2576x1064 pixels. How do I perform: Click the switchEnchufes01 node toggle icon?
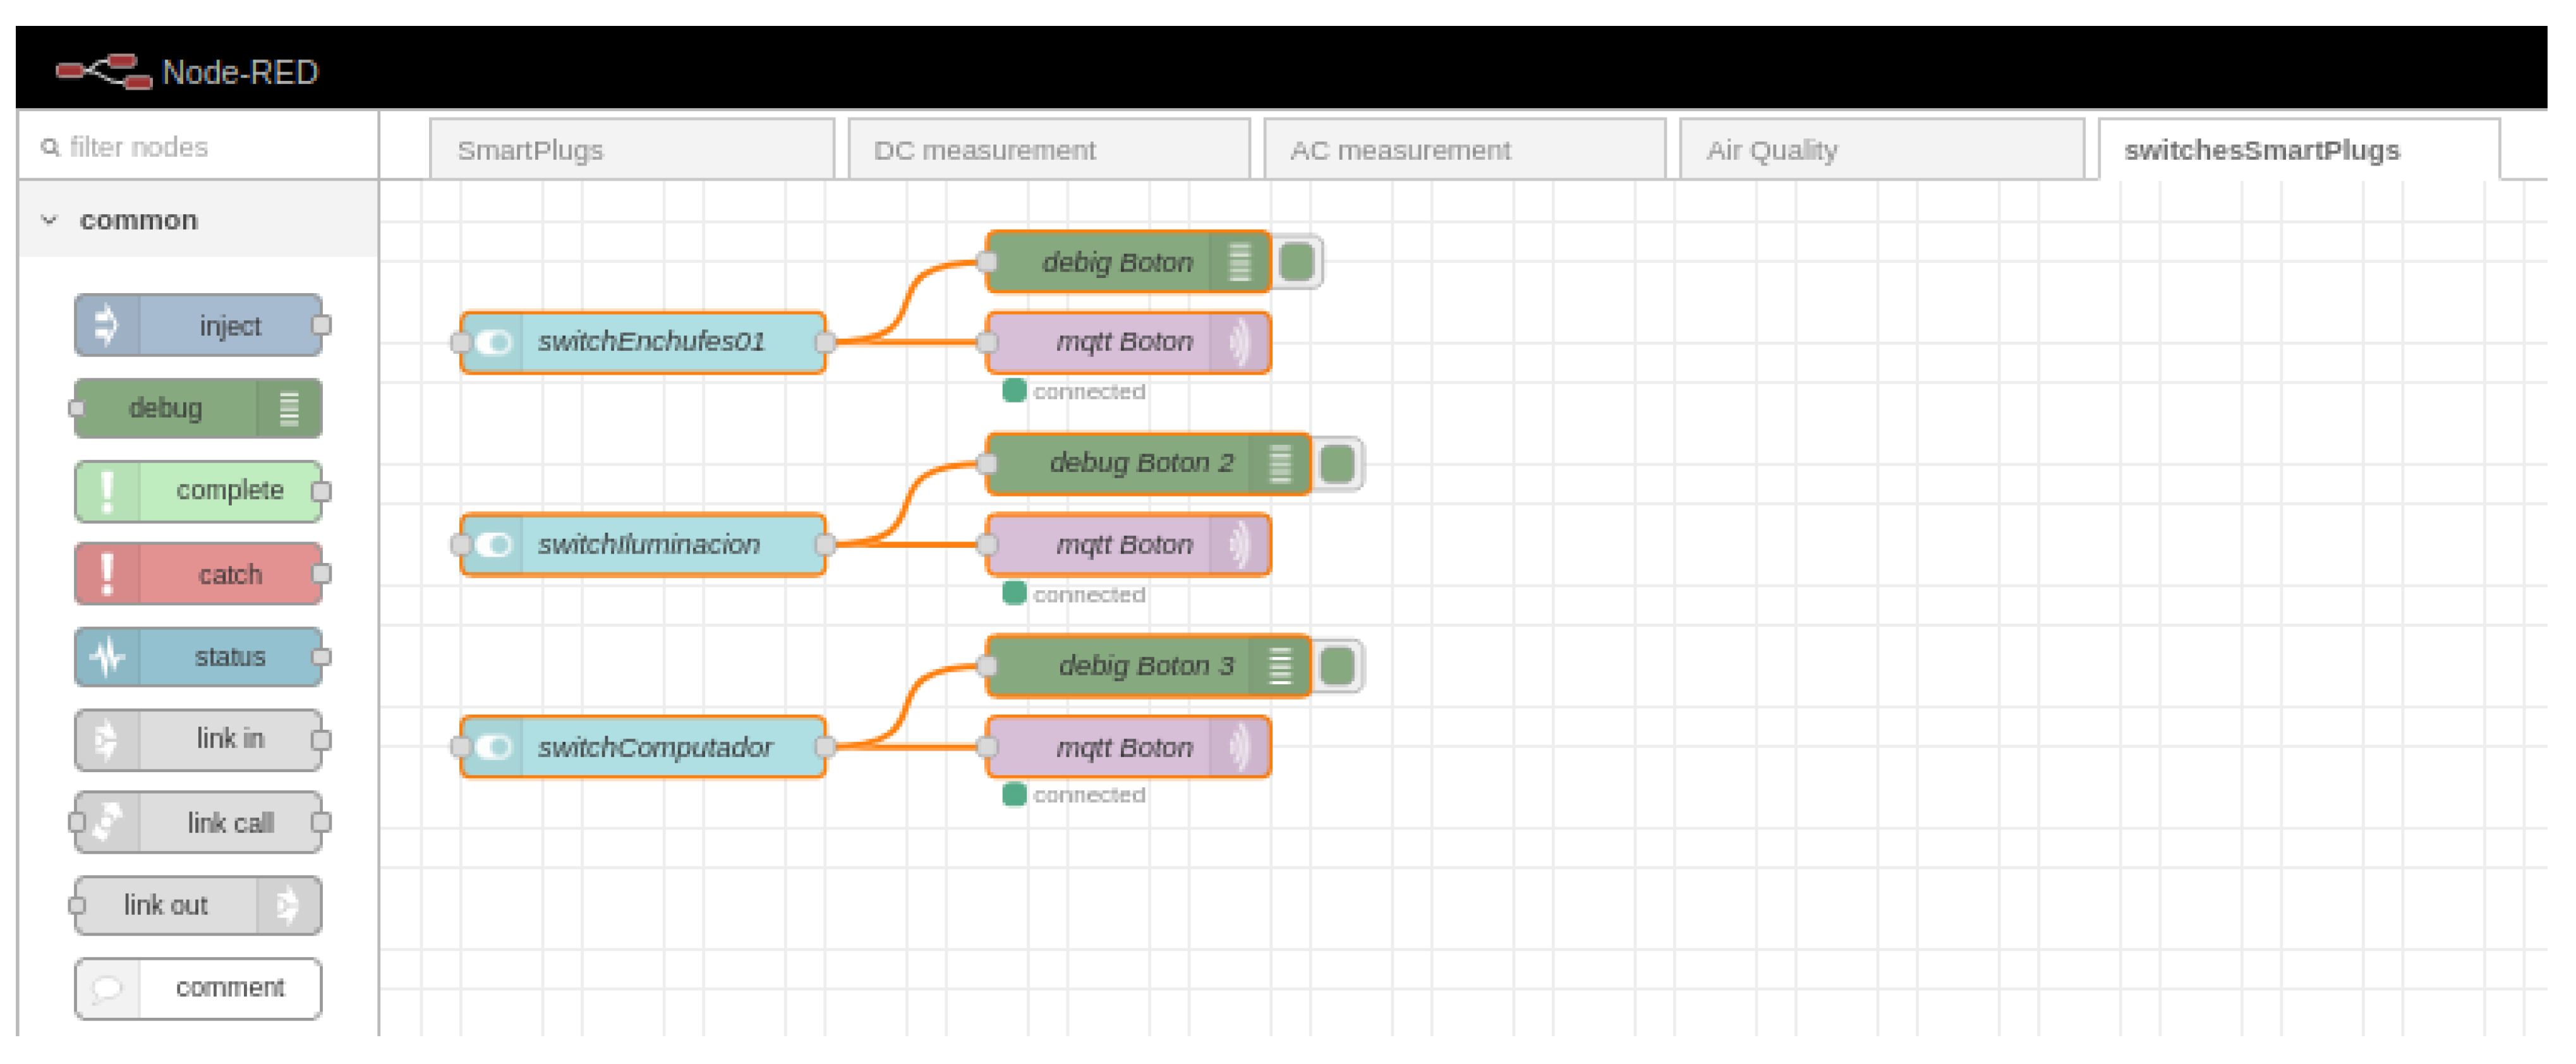(493, 343)
